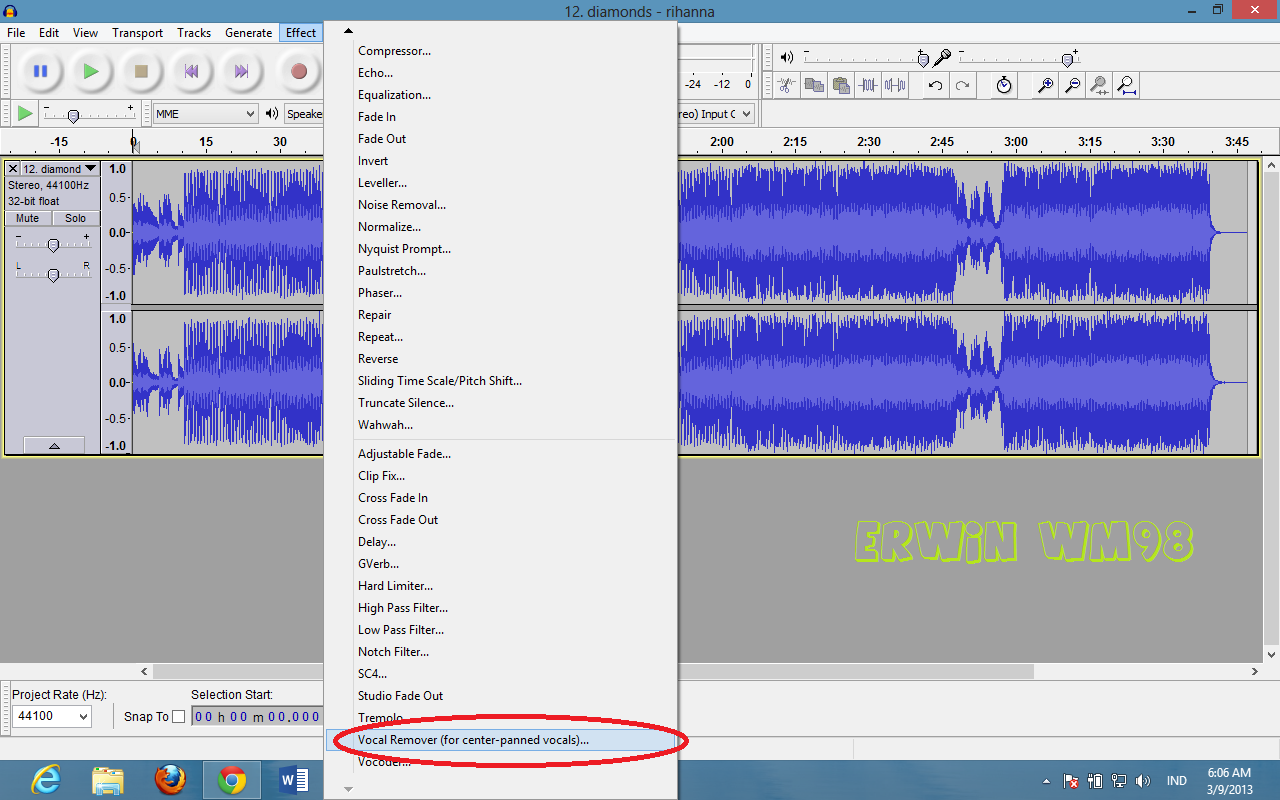The width and height of the screenshot is (1280, 800).
Task: Skip to start of the track
Action: pyautogui.click(x=191, y=71)
